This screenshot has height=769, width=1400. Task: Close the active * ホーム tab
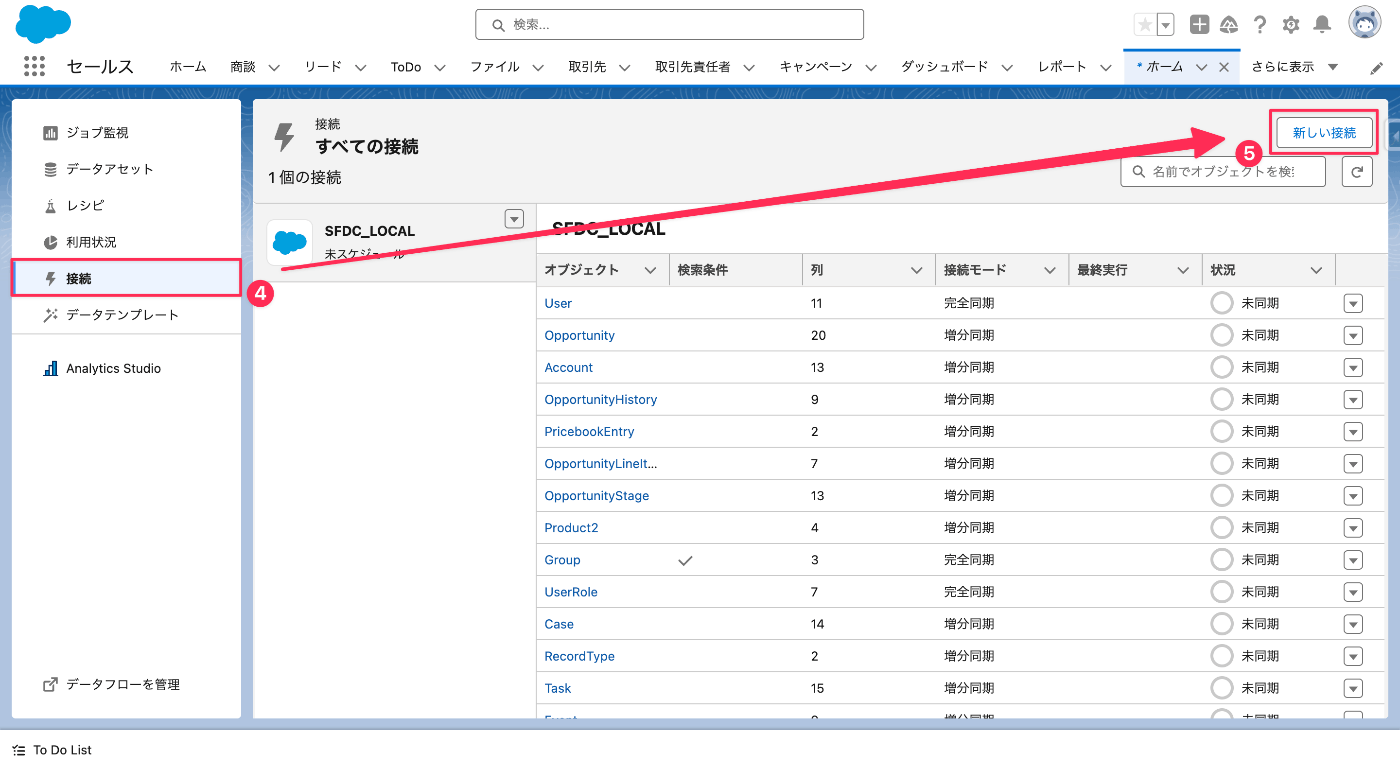[x=1224, y=68]
